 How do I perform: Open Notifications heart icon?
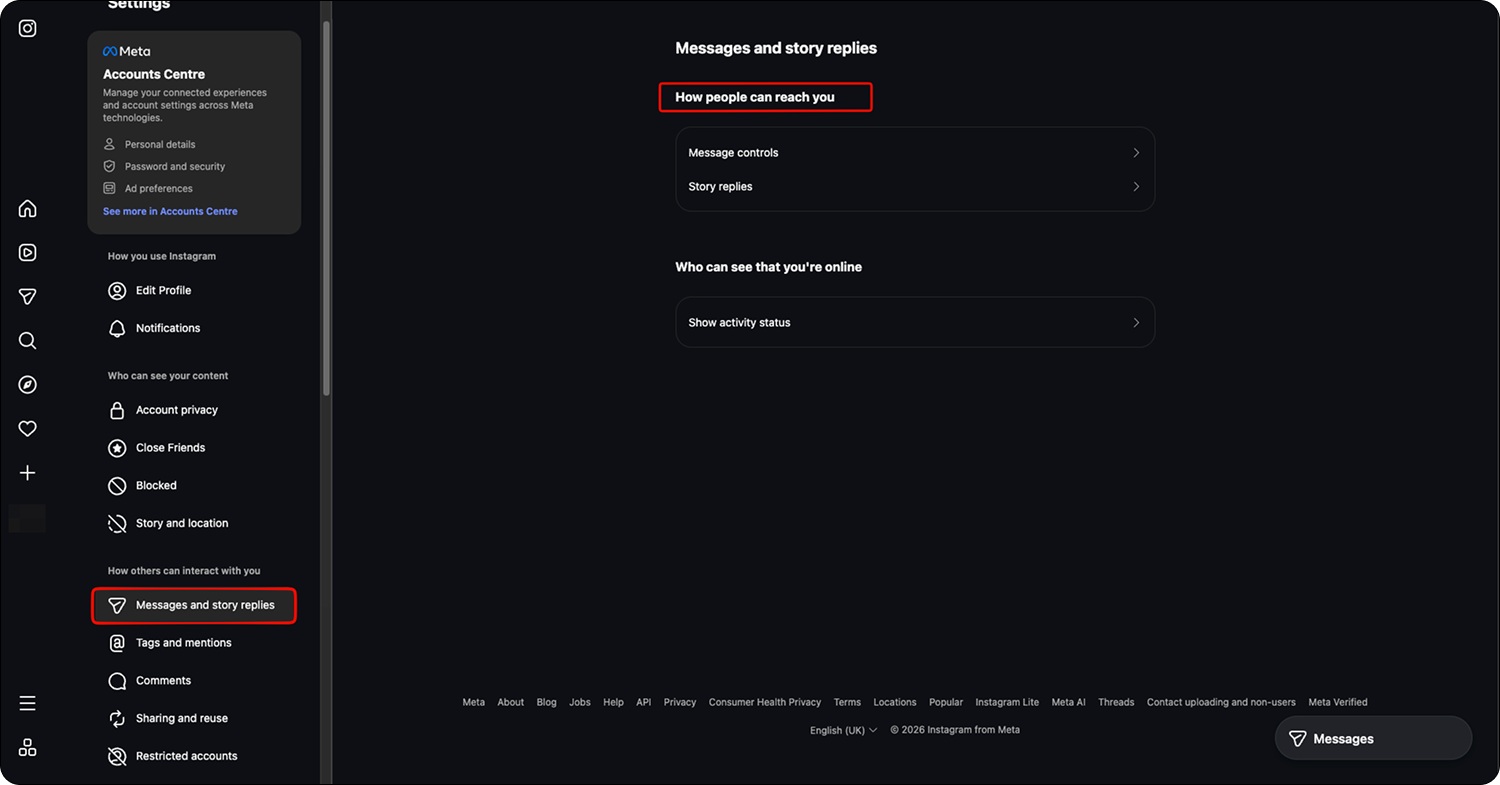pyautogui.click(x=28, y=429)
